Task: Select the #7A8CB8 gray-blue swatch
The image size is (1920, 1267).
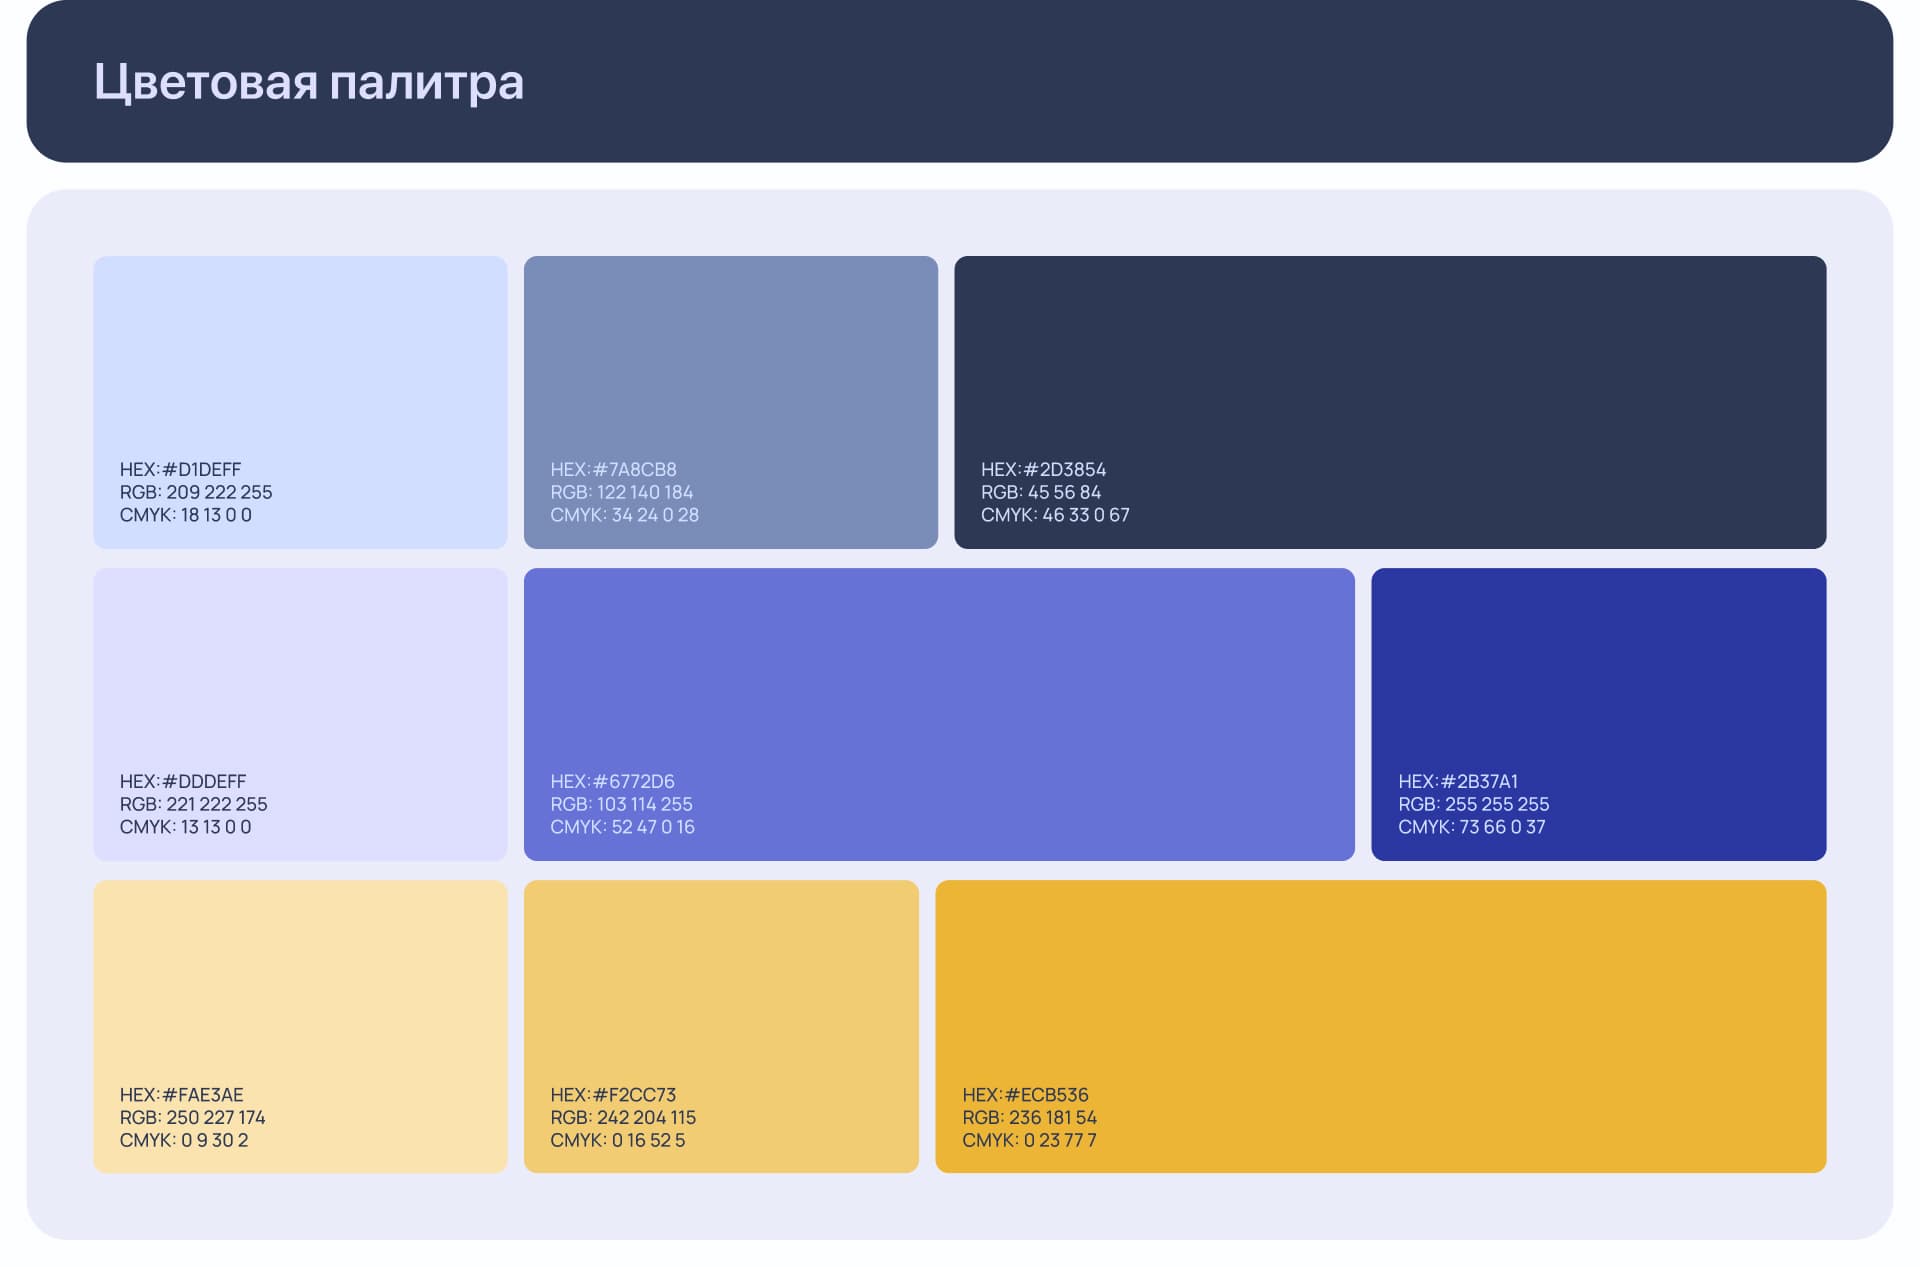Action: click(730, 360)
